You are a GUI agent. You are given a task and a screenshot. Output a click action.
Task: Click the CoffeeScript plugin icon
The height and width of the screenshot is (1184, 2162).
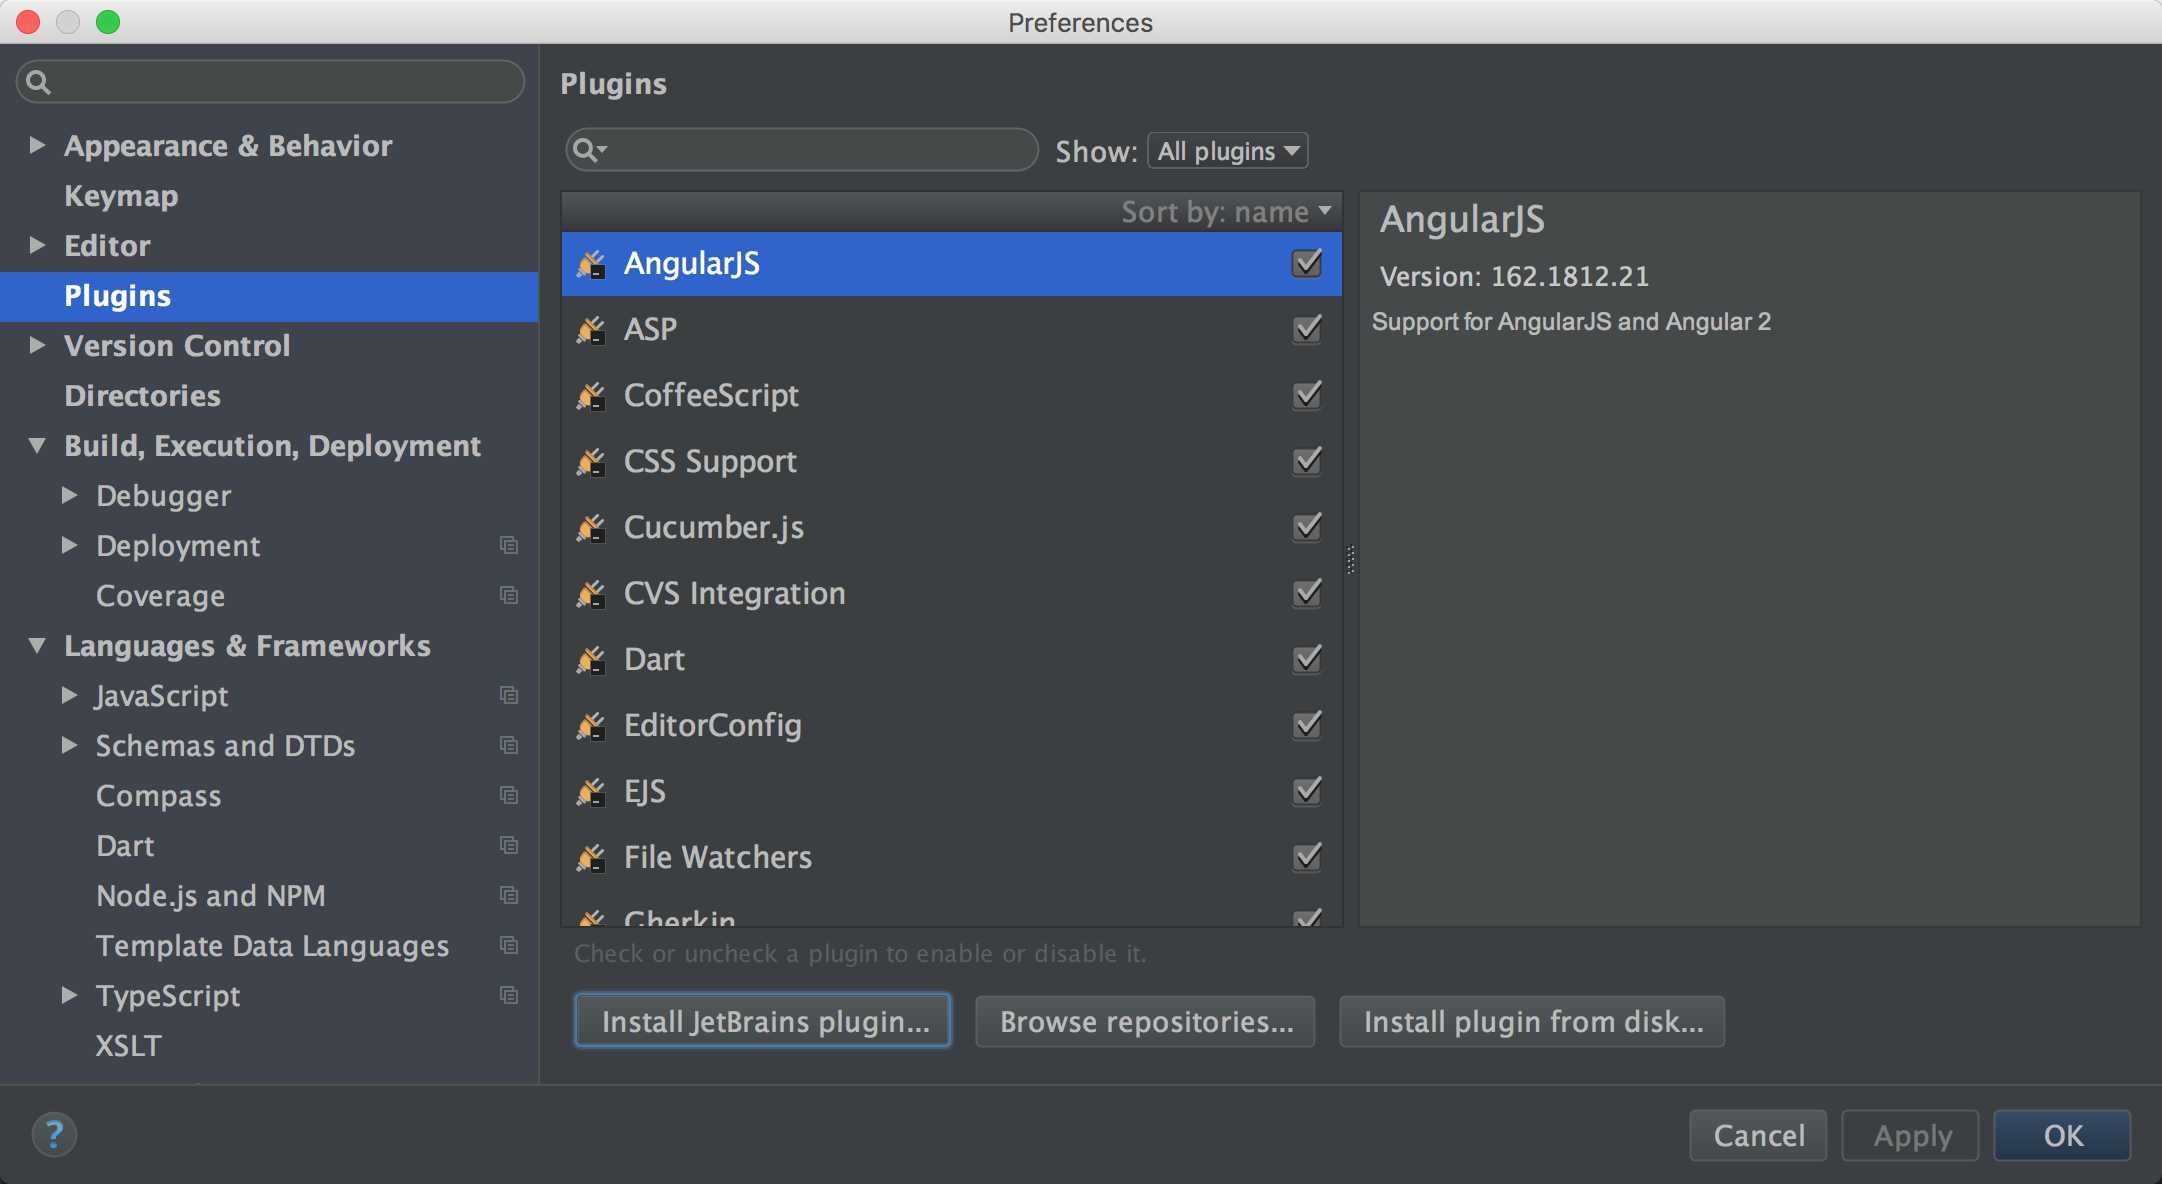coord(590,395)
